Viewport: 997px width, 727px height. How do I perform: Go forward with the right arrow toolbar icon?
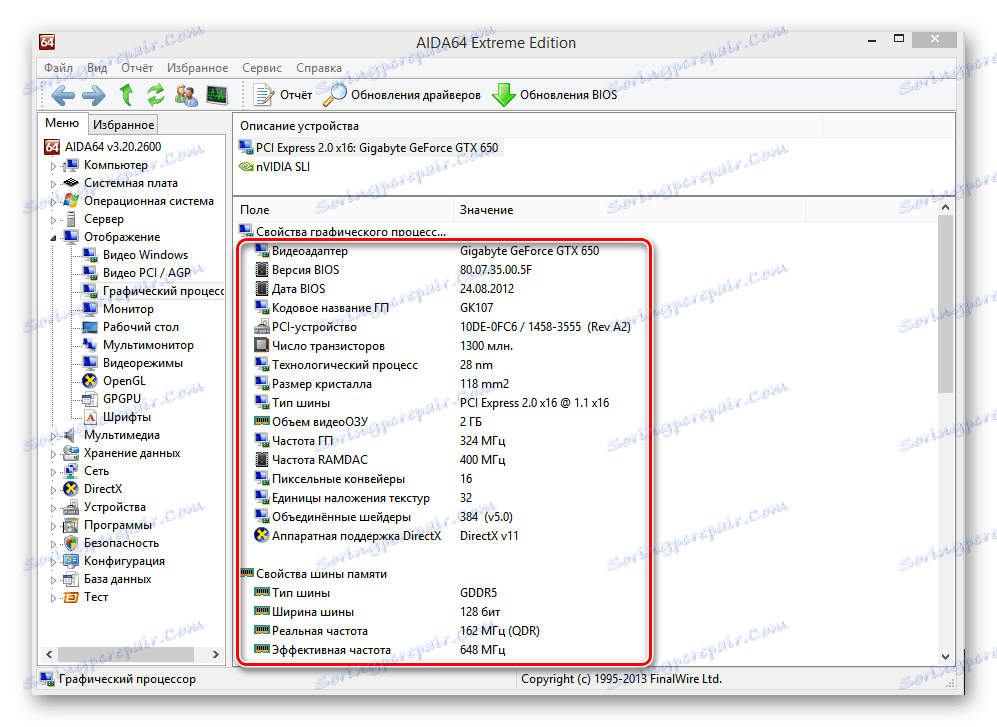[94, 95]
